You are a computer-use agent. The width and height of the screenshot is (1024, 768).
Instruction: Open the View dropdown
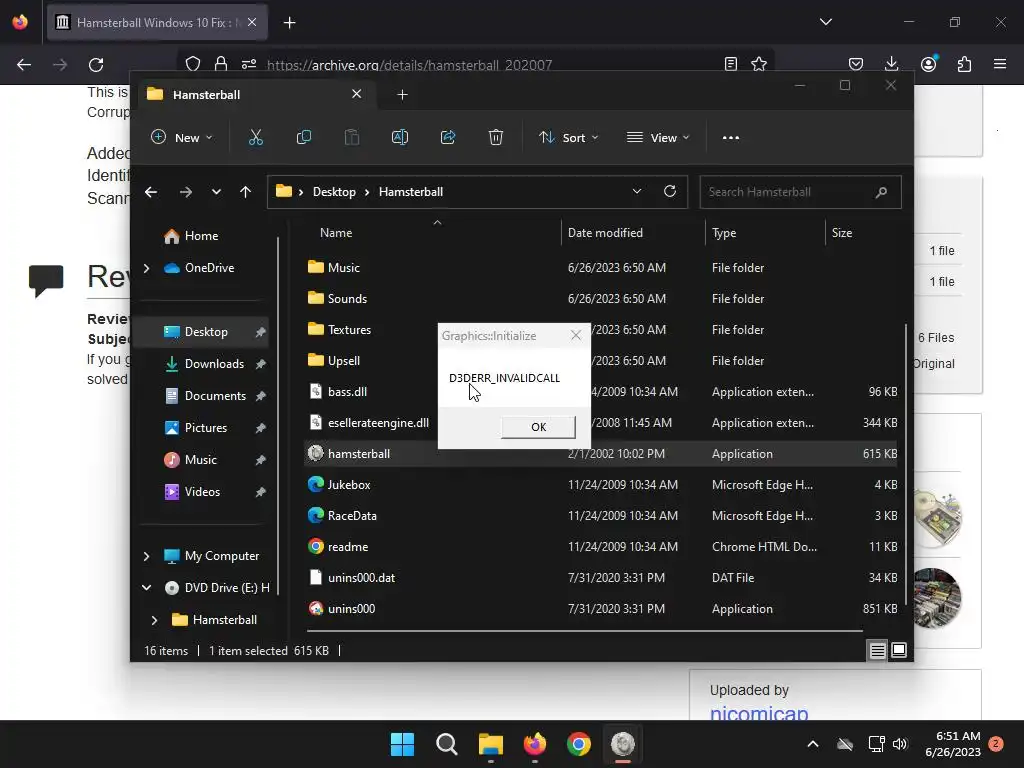tap(658, 138)
